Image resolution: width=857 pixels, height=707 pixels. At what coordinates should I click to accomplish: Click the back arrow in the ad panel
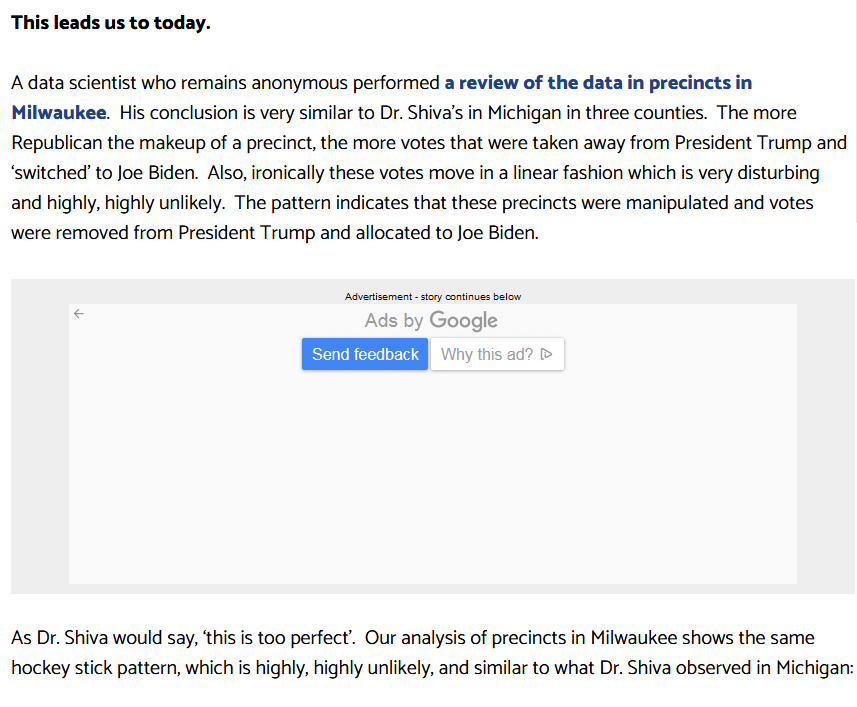click(79, 314)
